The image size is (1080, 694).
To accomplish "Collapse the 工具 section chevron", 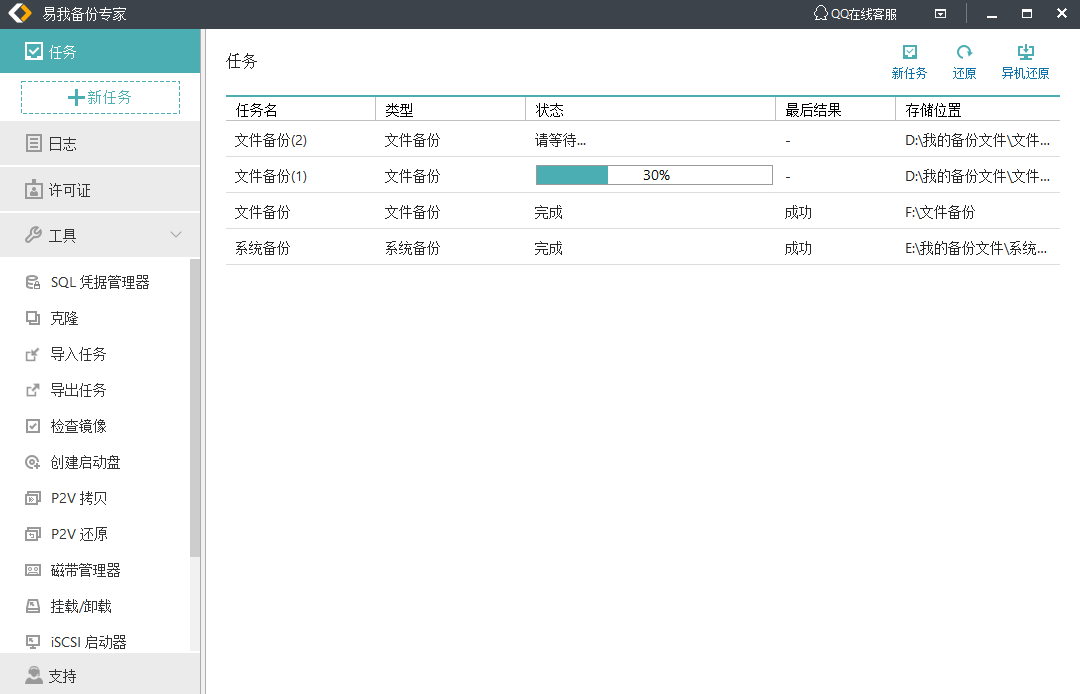I will pos(176,235).
